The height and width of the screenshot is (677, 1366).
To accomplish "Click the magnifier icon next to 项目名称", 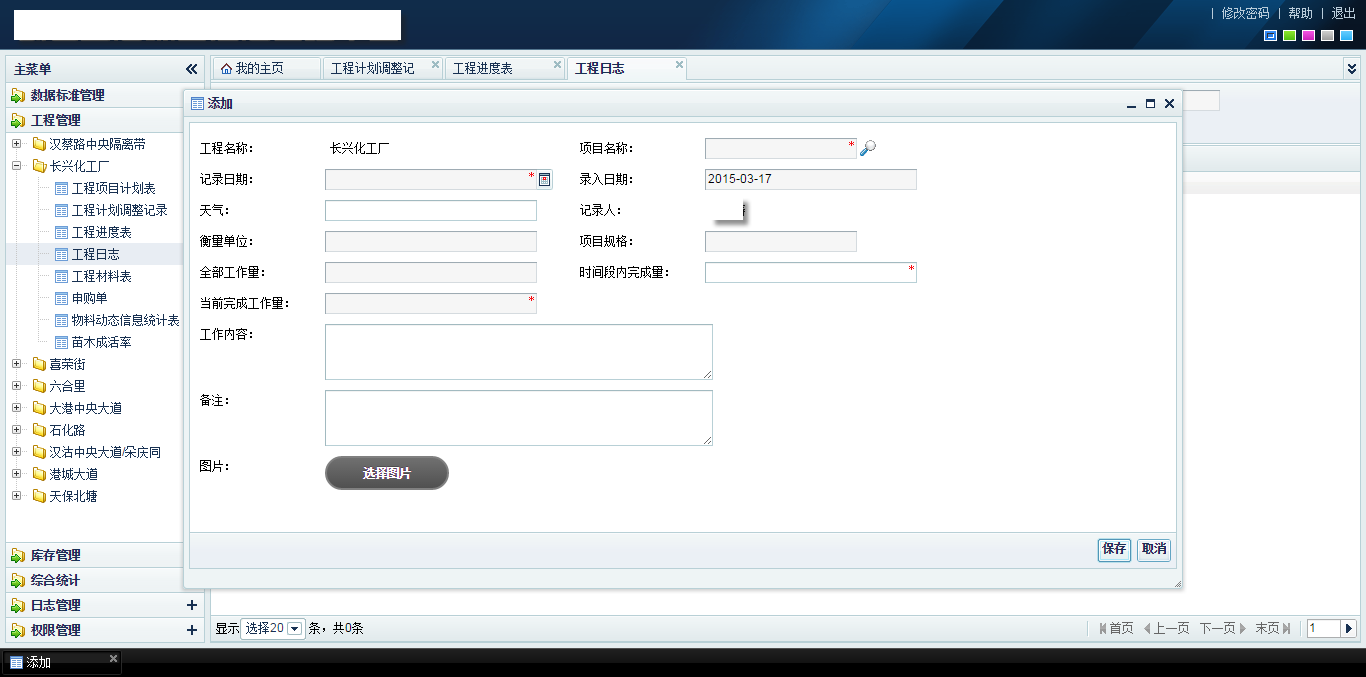I will pyautogui.click(x=868, y=148).
